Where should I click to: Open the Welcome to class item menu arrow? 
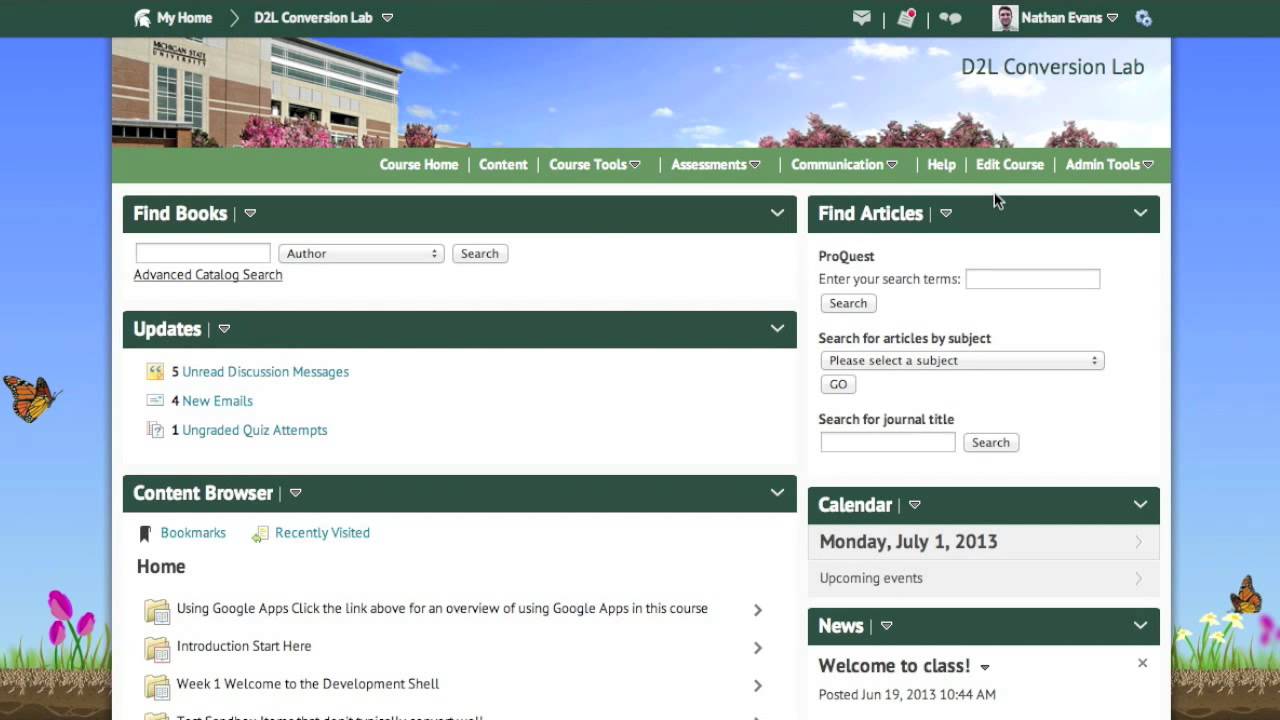tap(985, 667)
